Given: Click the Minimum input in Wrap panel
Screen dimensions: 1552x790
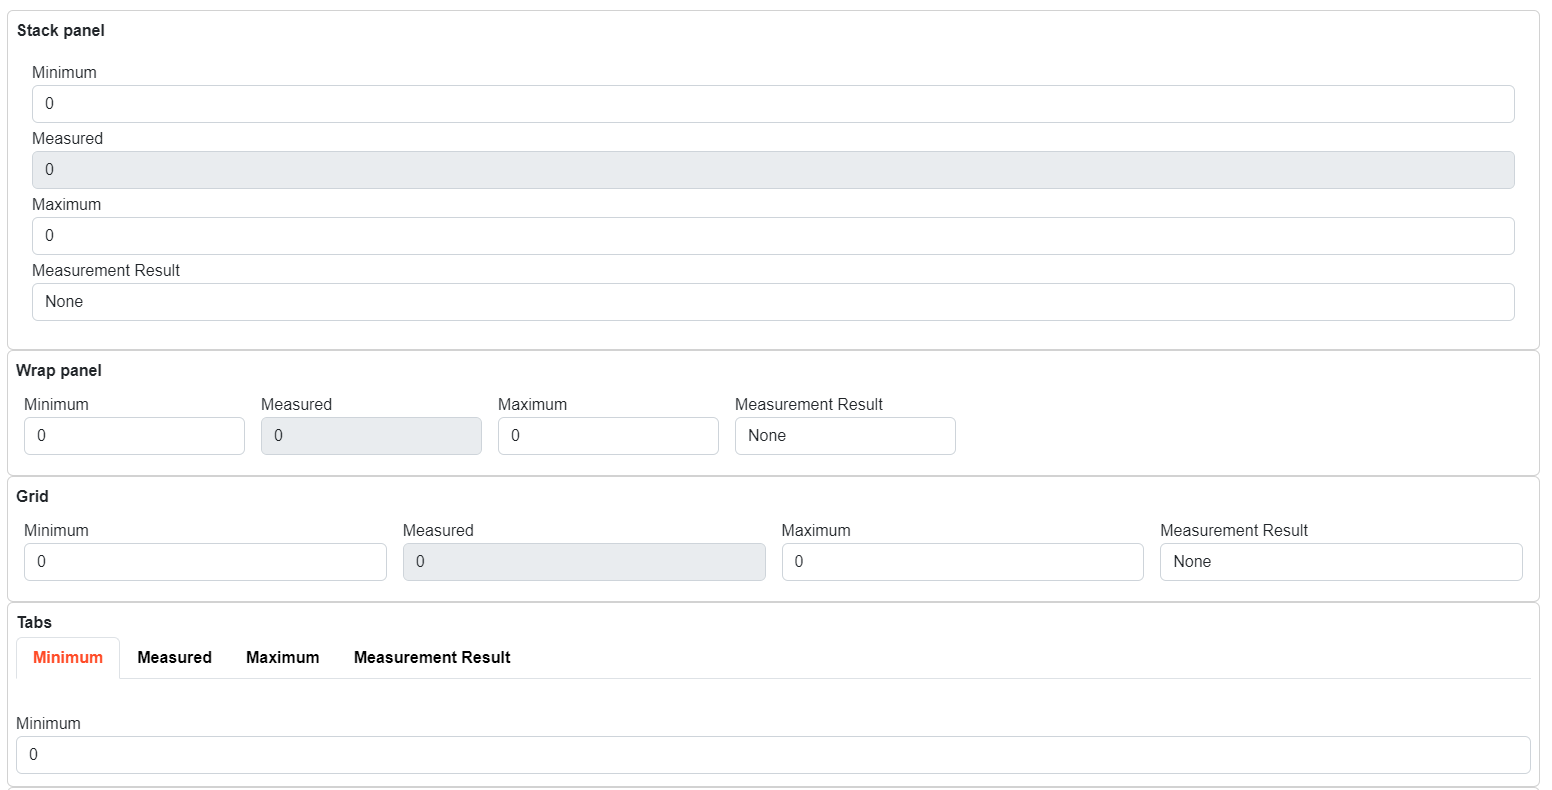Looking at the screenshot, I should [134, 436].
